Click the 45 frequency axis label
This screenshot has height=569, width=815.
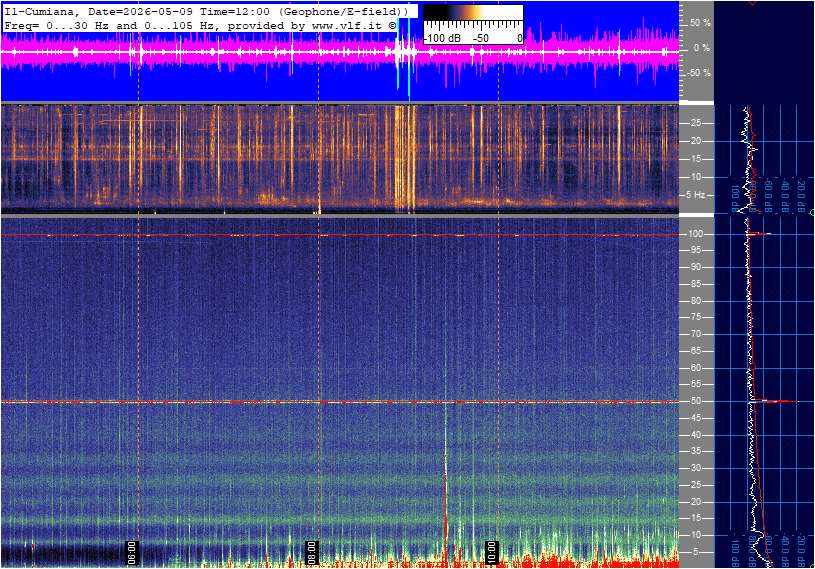(695, 418)
